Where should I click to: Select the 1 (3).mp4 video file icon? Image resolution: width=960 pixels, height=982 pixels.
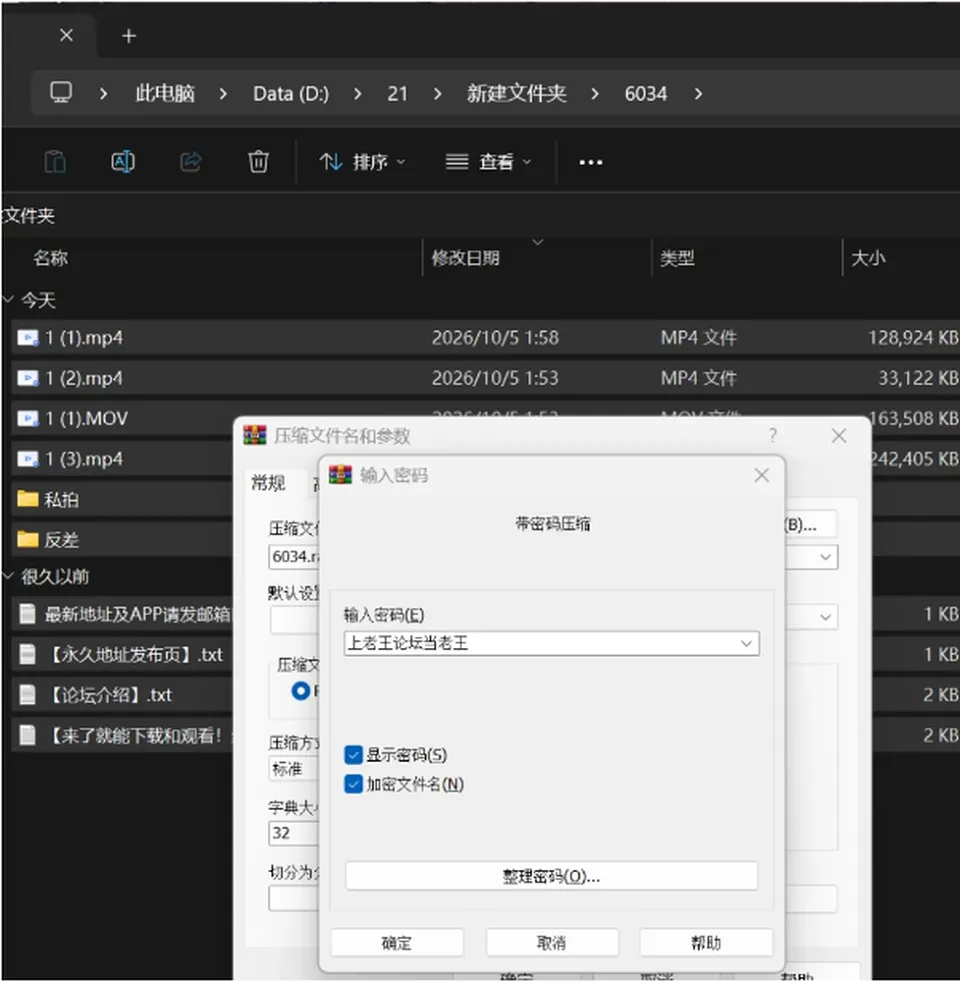tap(28, 459)
